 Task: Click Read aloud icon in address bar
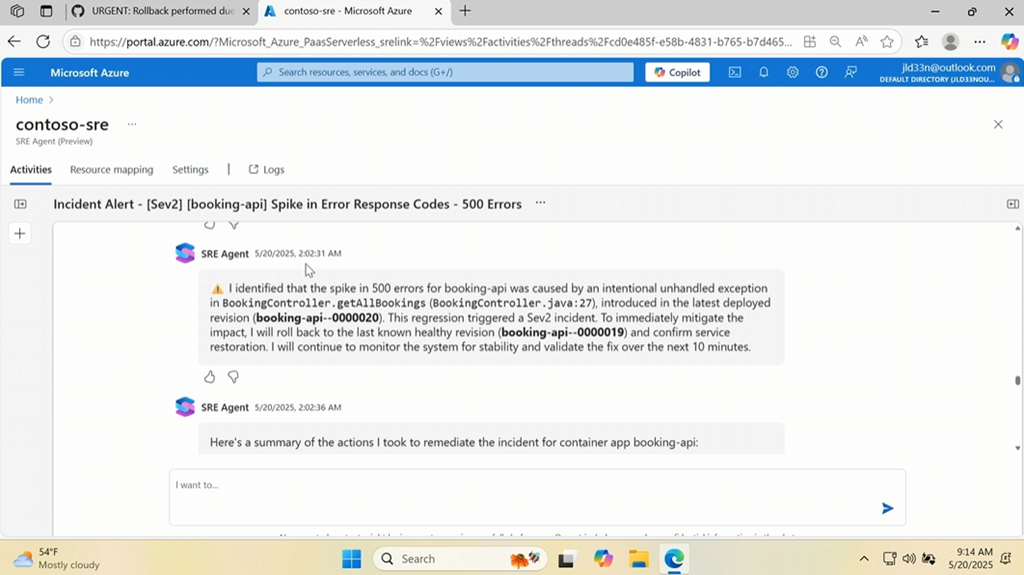(861, 42)
